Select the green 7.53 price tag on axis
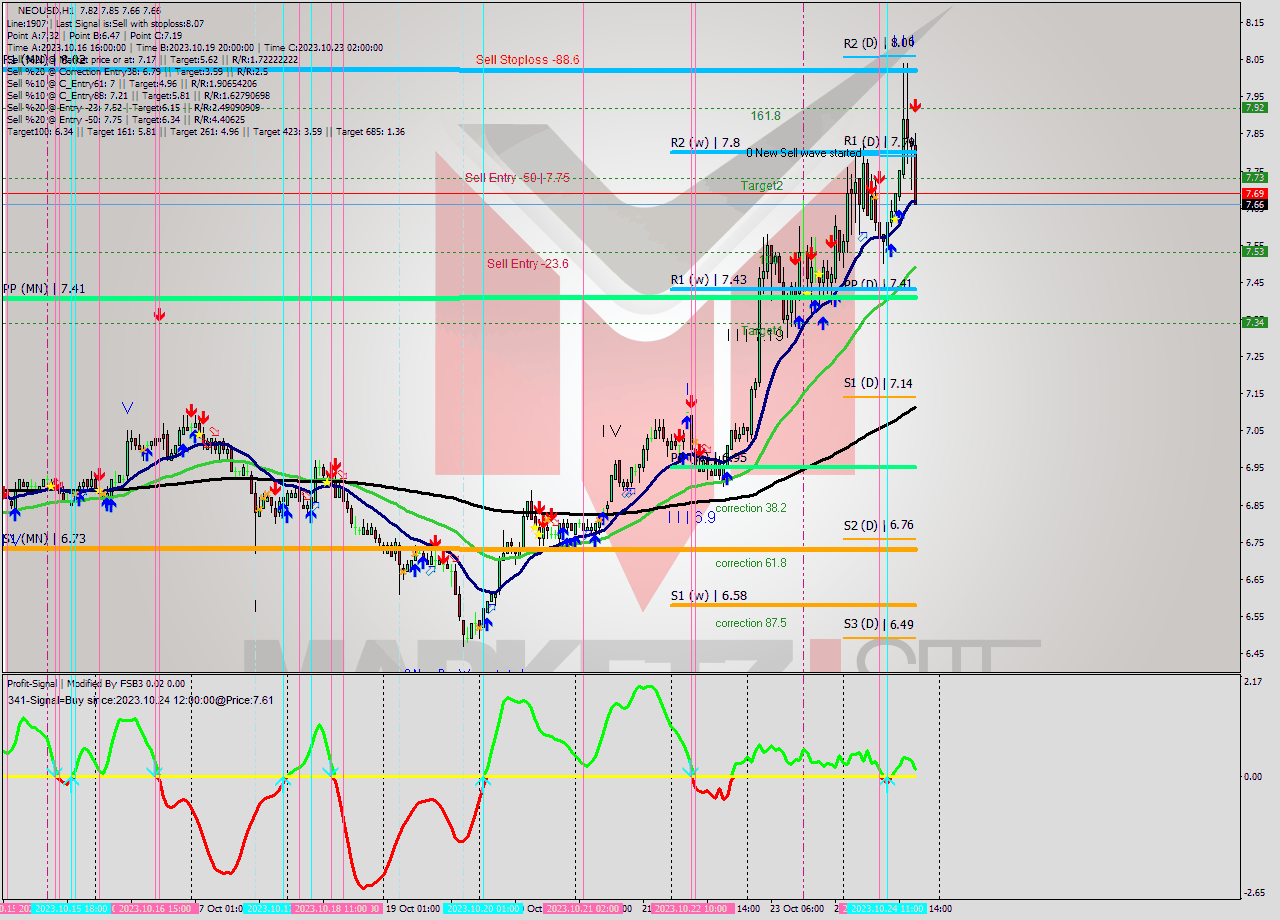This screenshot has width=1280, height=920. tap(1254, 251)
